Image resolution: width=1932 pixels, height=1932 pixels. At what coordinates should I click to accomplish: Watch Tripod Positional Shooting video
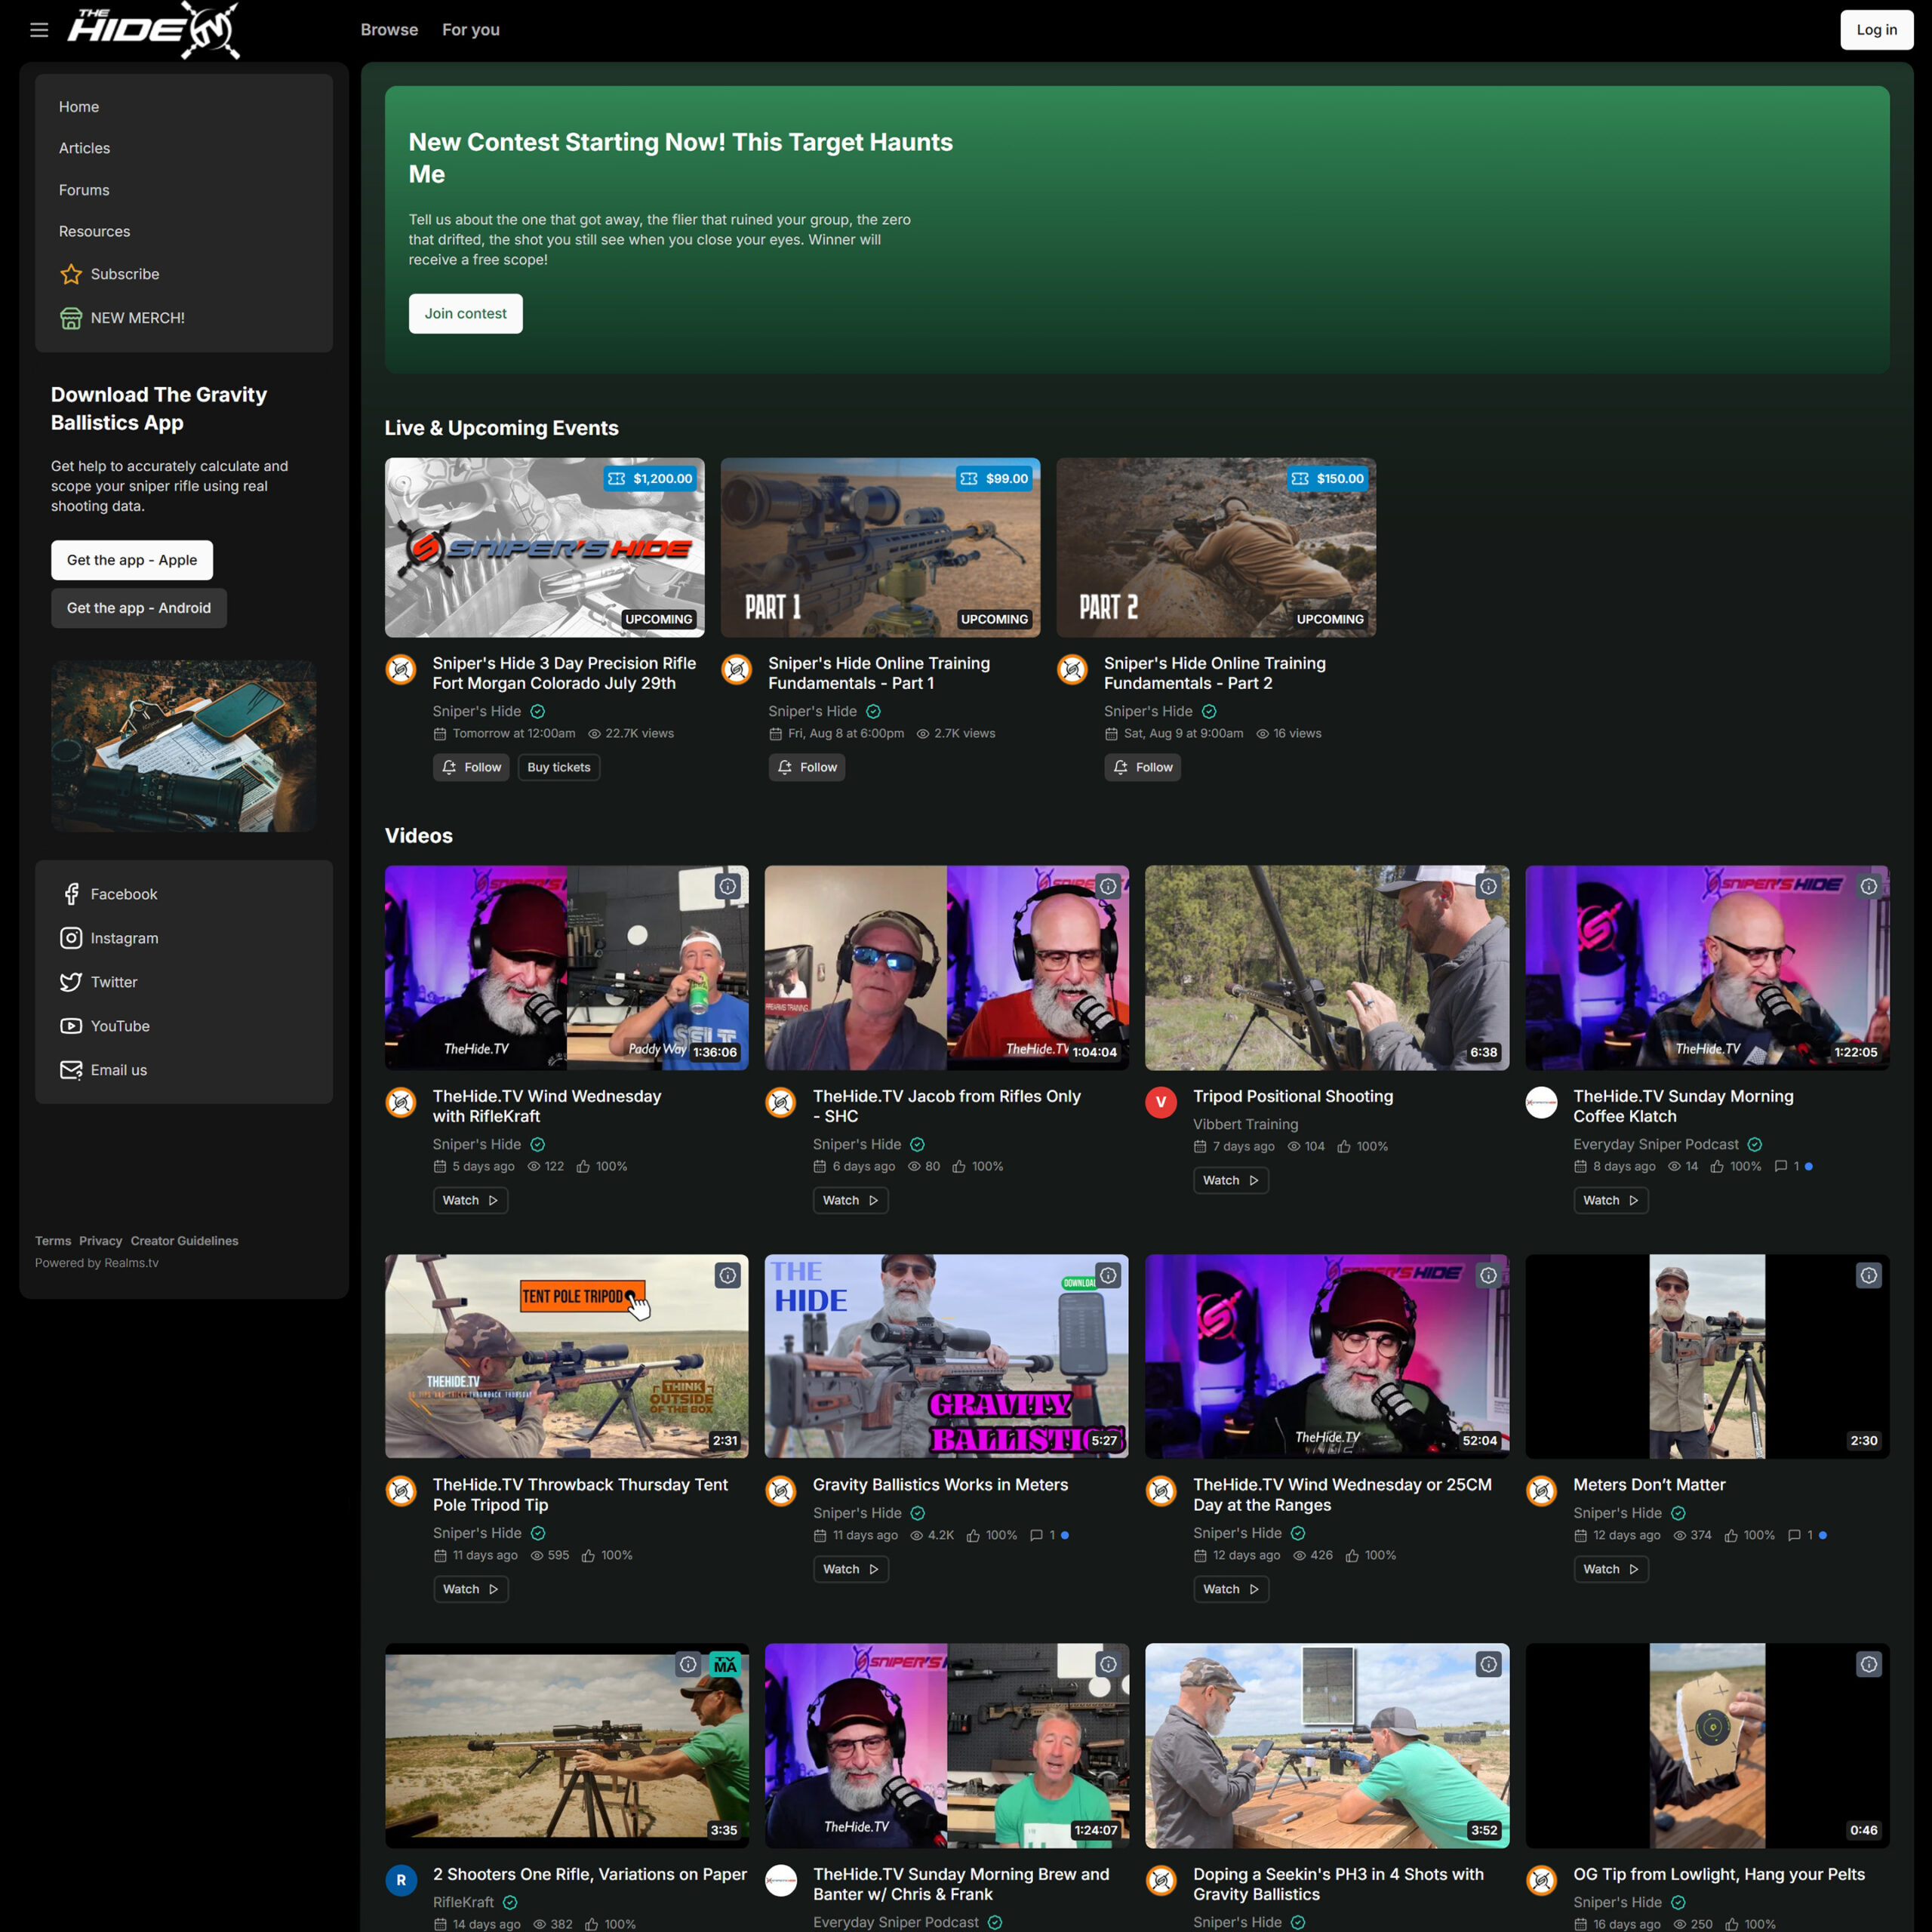coord(1231,1180)
